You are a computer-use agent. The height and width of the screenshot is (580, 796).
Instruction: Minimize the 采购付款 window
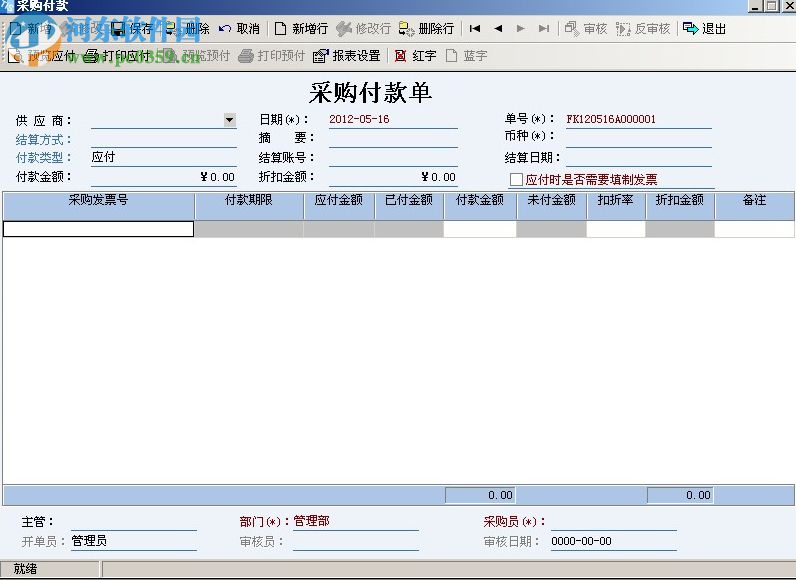click(x=755, y=6)
